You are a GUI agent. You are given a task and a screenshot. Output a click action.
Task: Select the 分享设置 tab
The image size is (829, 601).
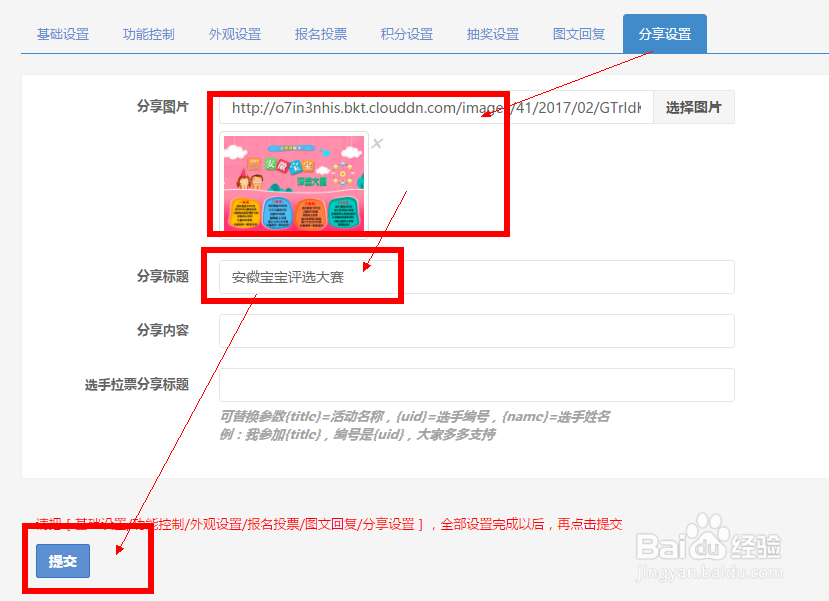pyautogui.click(x=665, y=34)
